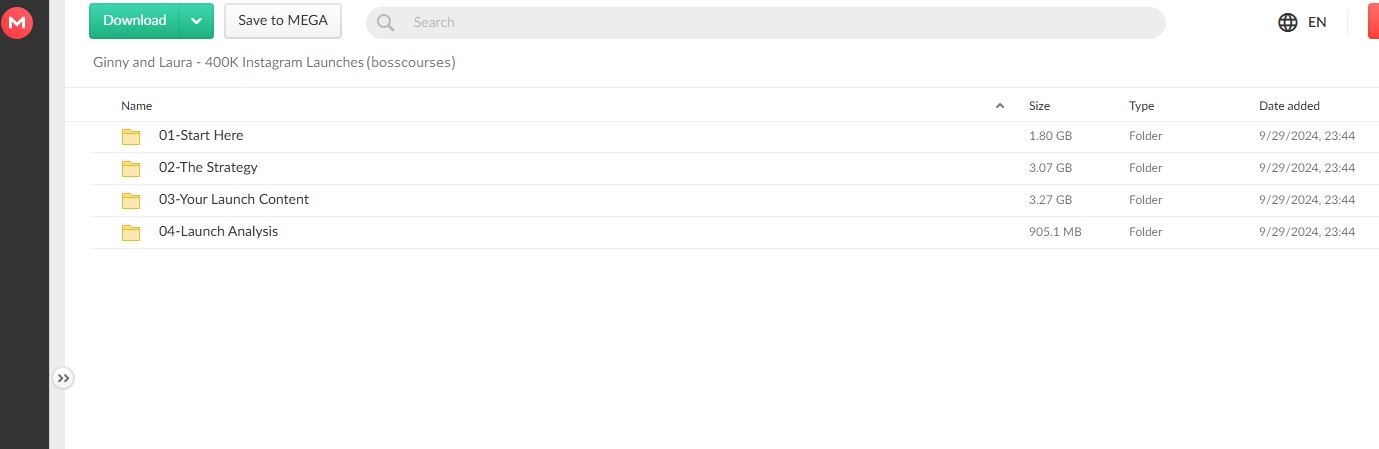Expand the left sidebar with double-arrow
1379x449 pixels.
(x=63, y=378)
